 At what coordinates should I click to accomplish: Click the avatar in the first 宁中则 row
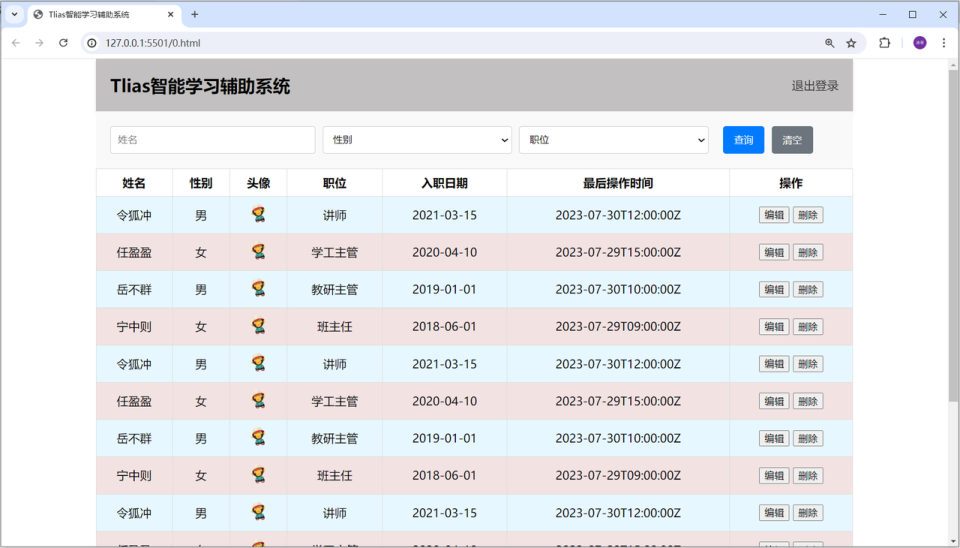click(x=258, y=326)
